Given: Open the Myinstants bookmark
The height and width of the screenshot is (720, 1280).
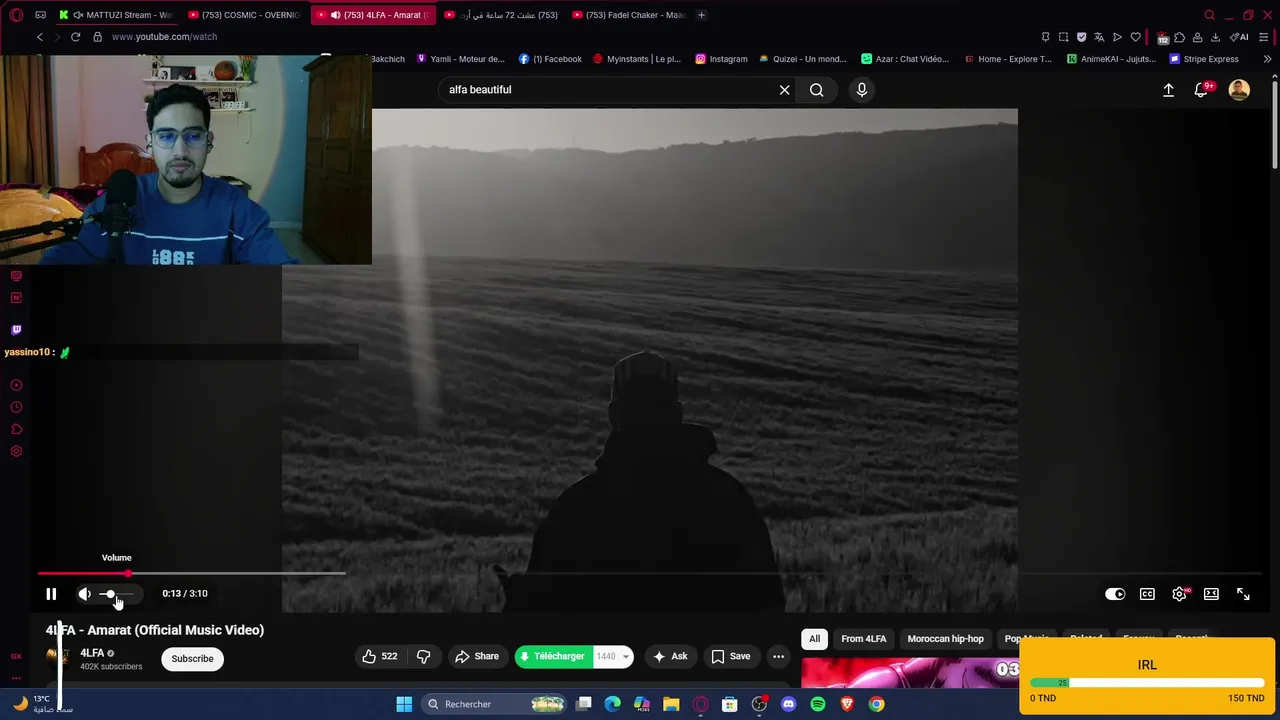Looking at the screenshot, I should point(636,59).
